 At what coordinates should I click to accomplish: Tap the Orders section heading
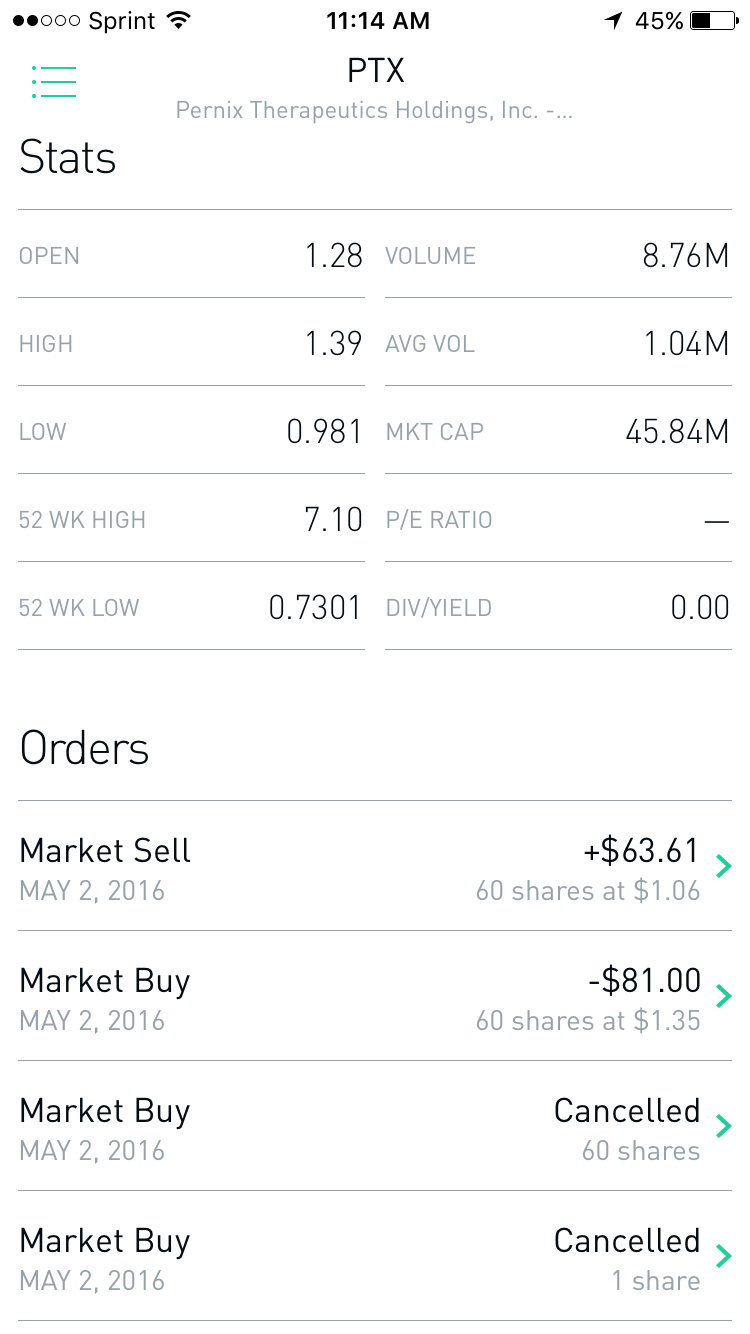85,748
